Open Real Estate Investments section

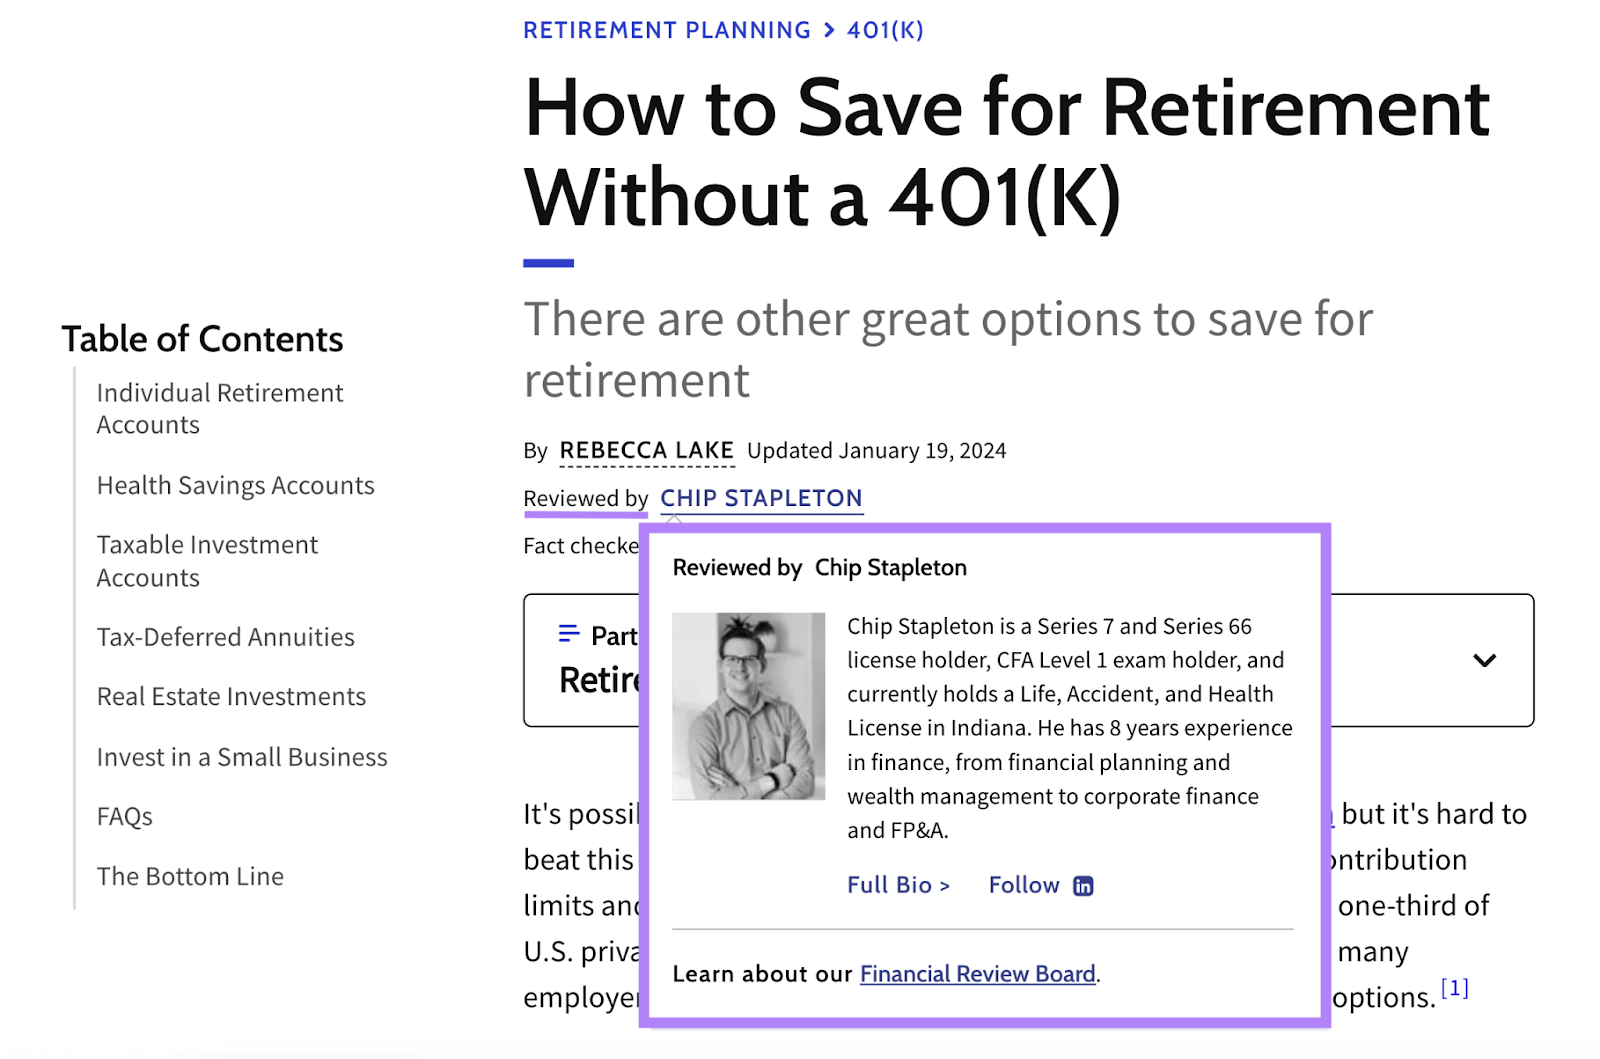[x=230, y=696]
